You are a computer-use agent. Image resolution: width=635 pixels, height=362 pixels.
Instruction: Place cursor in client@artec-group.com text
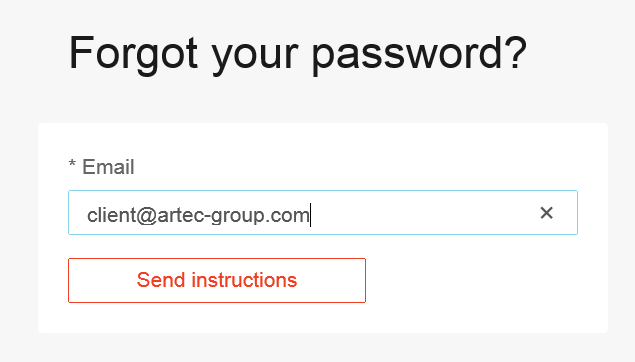click(198, 215)
